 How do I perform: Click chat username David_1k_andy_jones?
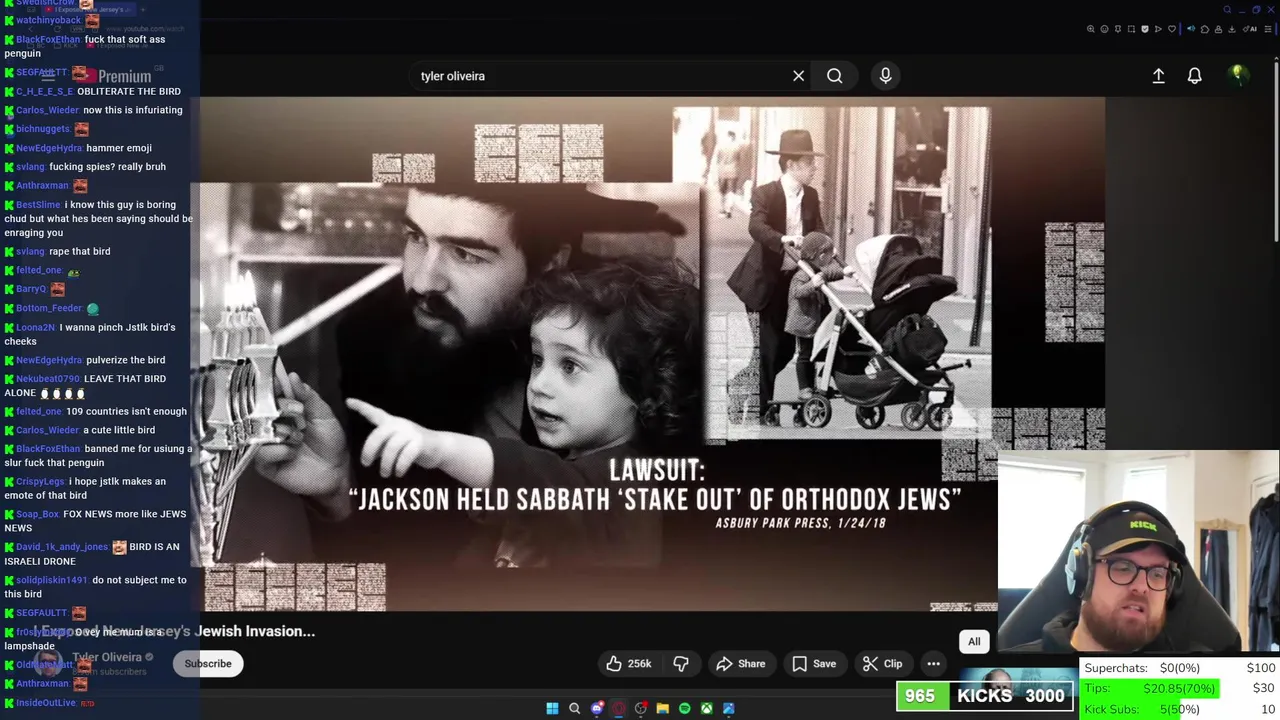click(x=62, y=548)
